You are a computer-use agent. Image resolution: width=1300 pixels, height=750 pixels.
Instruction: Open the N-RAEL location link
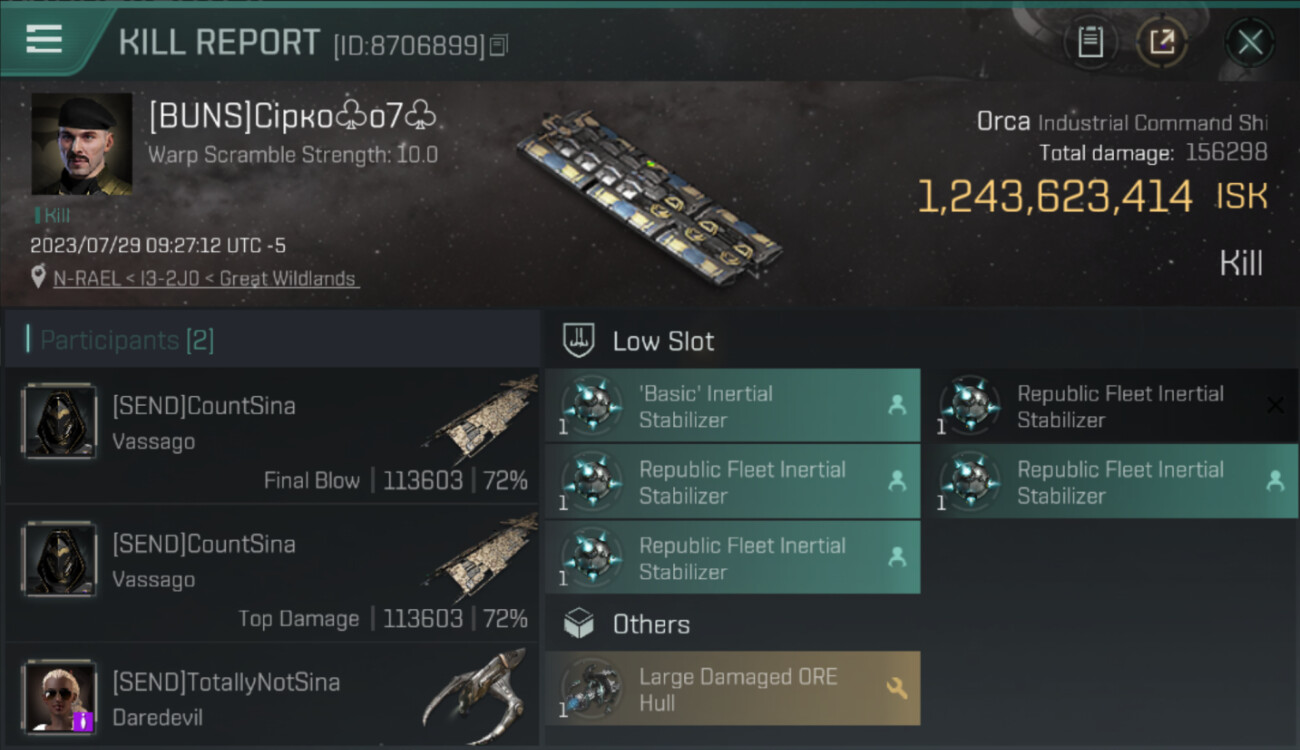tap(206, 279)
